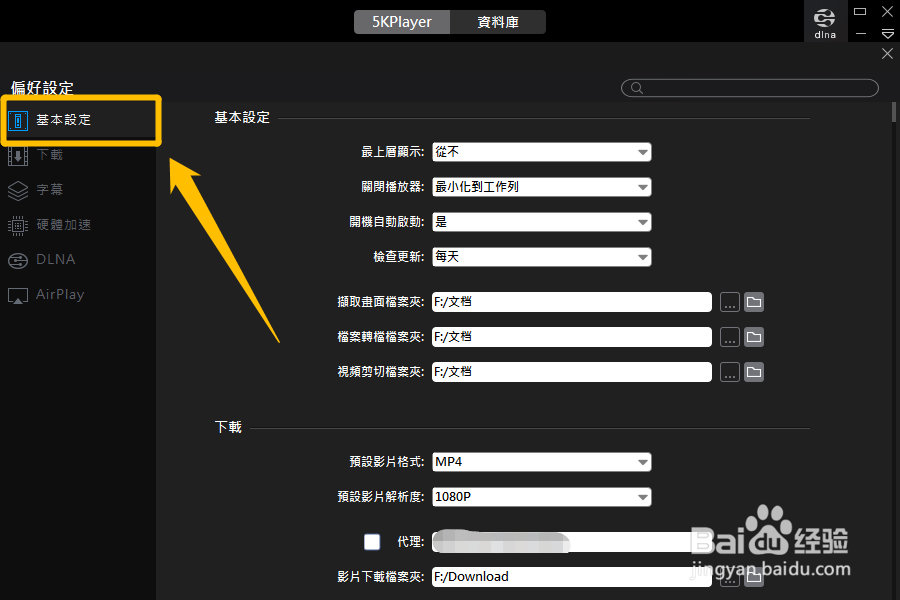
Task: Switch to the 資料庫 tab
Action: point(498,22)
